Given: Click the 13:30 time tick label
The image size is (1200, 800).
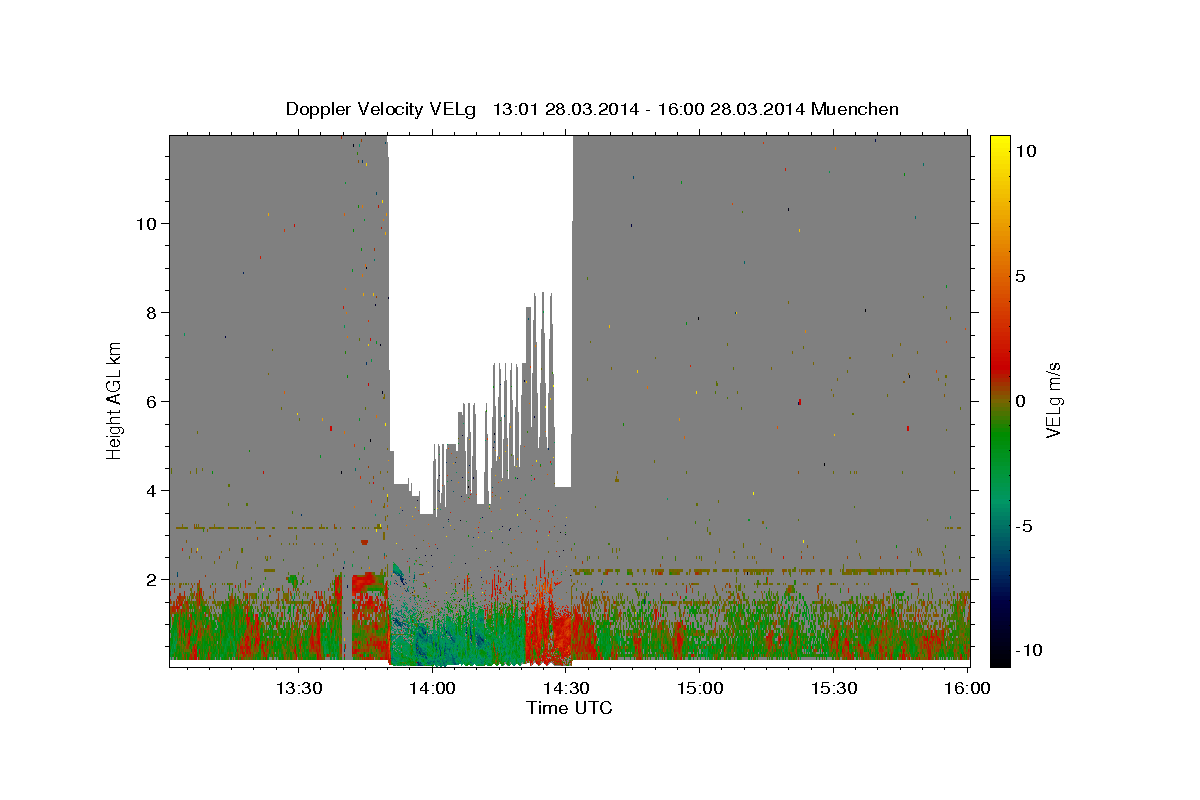Looking at the screenshot, I should (299, 689).
